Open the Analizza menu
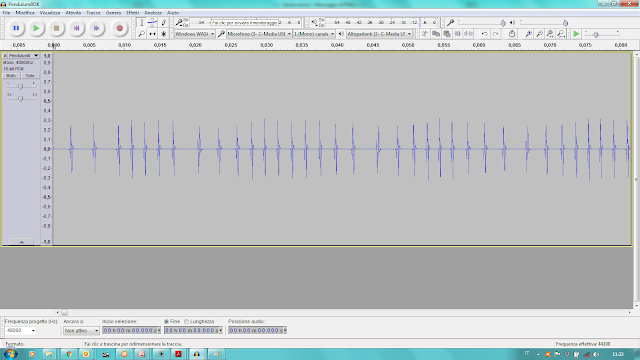The height and width of the screenshot is (360, 640). [x=153, y=13]
